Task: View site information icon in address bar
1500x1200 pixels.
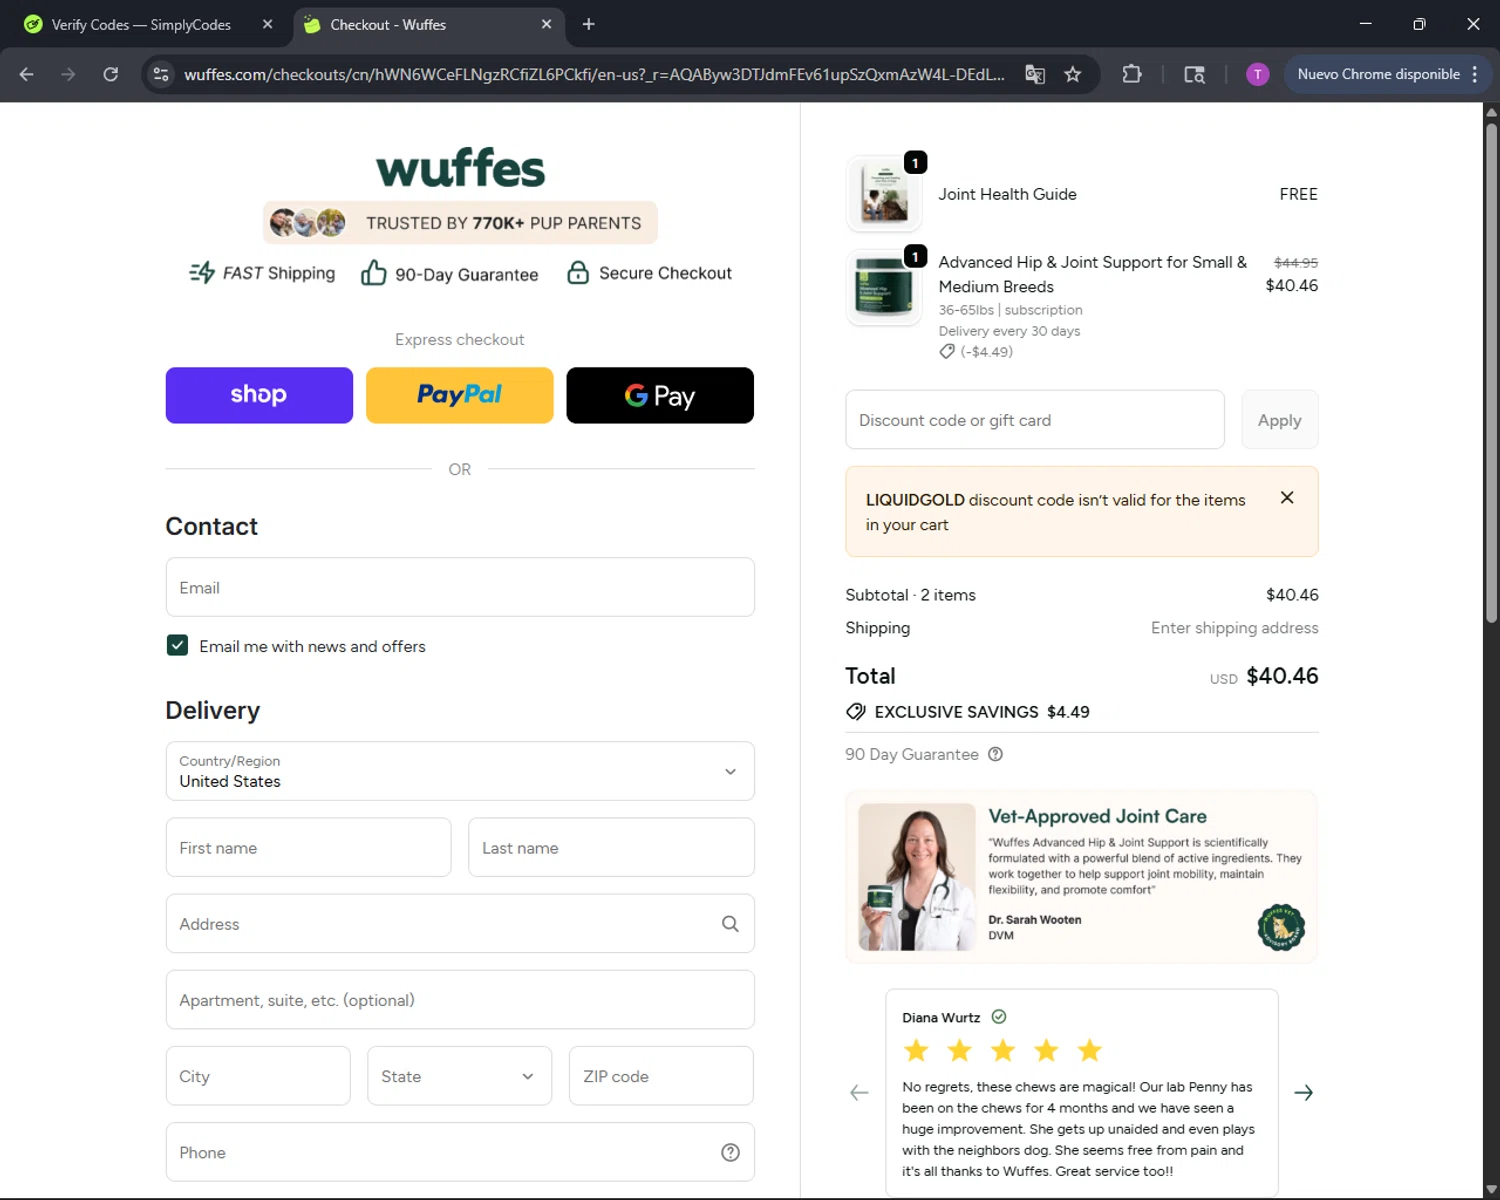Action: point(161,74)
